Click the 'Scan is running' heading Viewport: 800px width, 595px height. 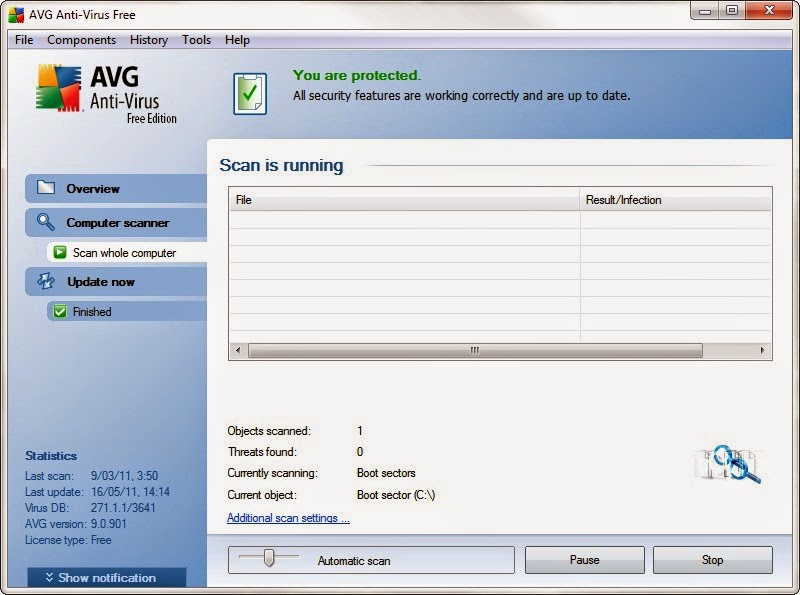pyautogui.click(x=281, y=165)
